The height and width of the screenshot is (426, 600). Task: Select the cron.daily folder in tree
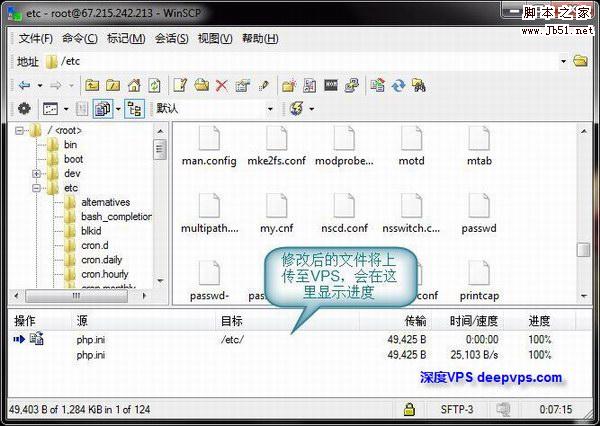[x=104, y=260]
